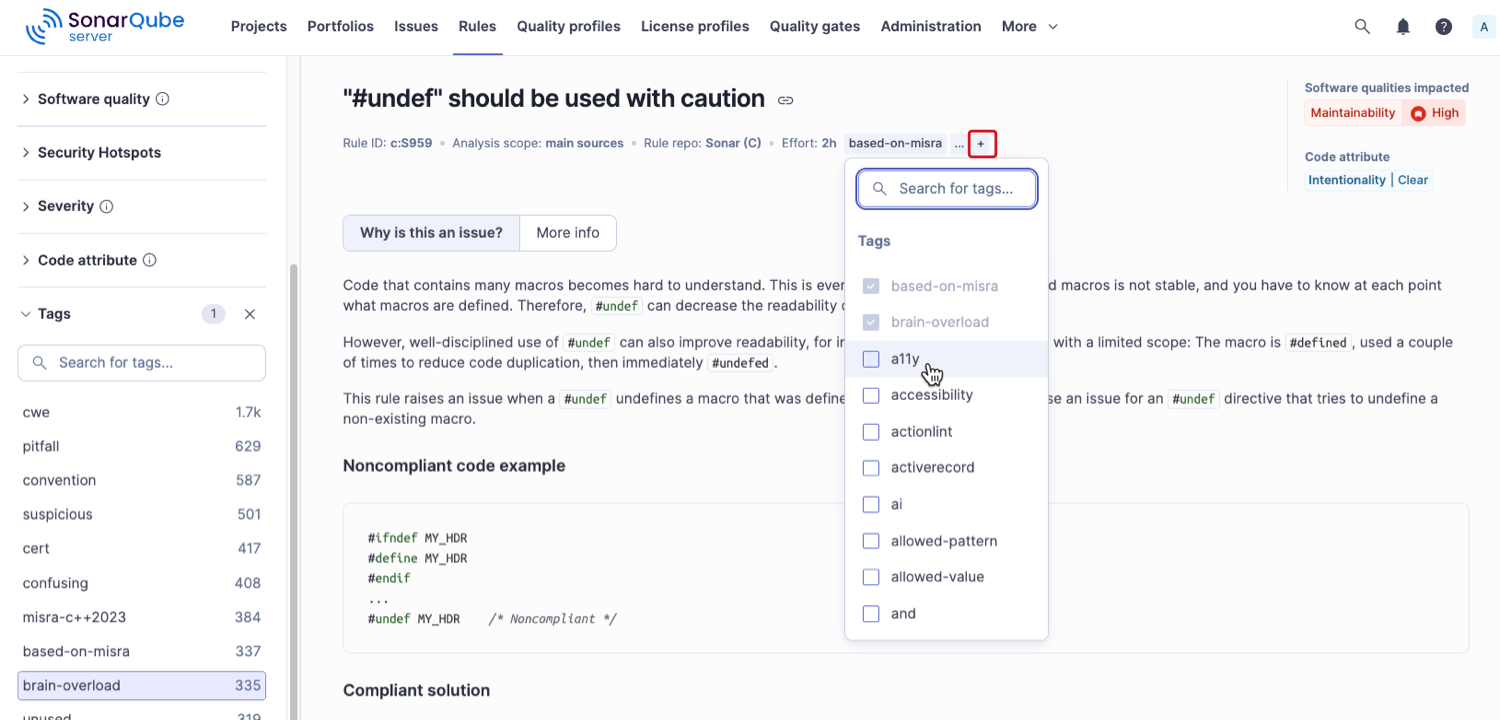Open the notifications bell
The height and width of the screenshot is (720, 1500).
click(1403, 27)
